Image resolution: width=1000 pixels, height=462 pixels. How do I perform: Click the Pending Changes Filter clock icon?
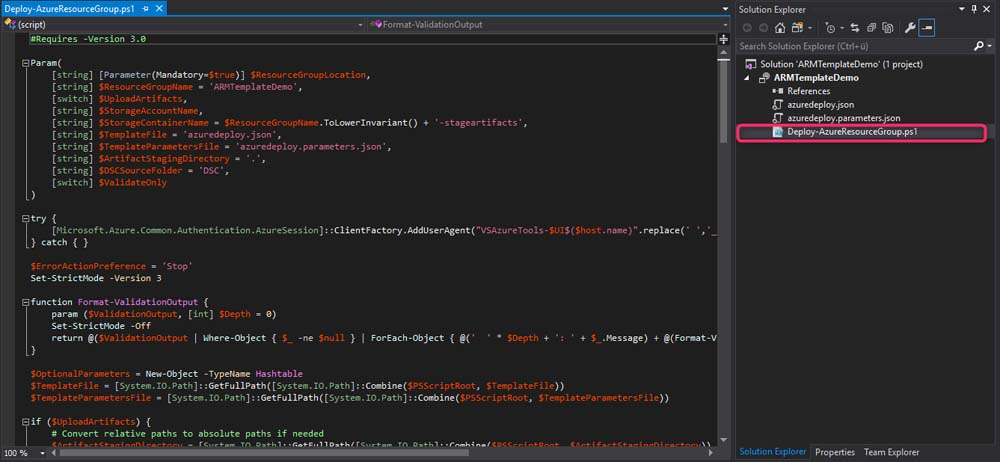click(x=829, y=28)
